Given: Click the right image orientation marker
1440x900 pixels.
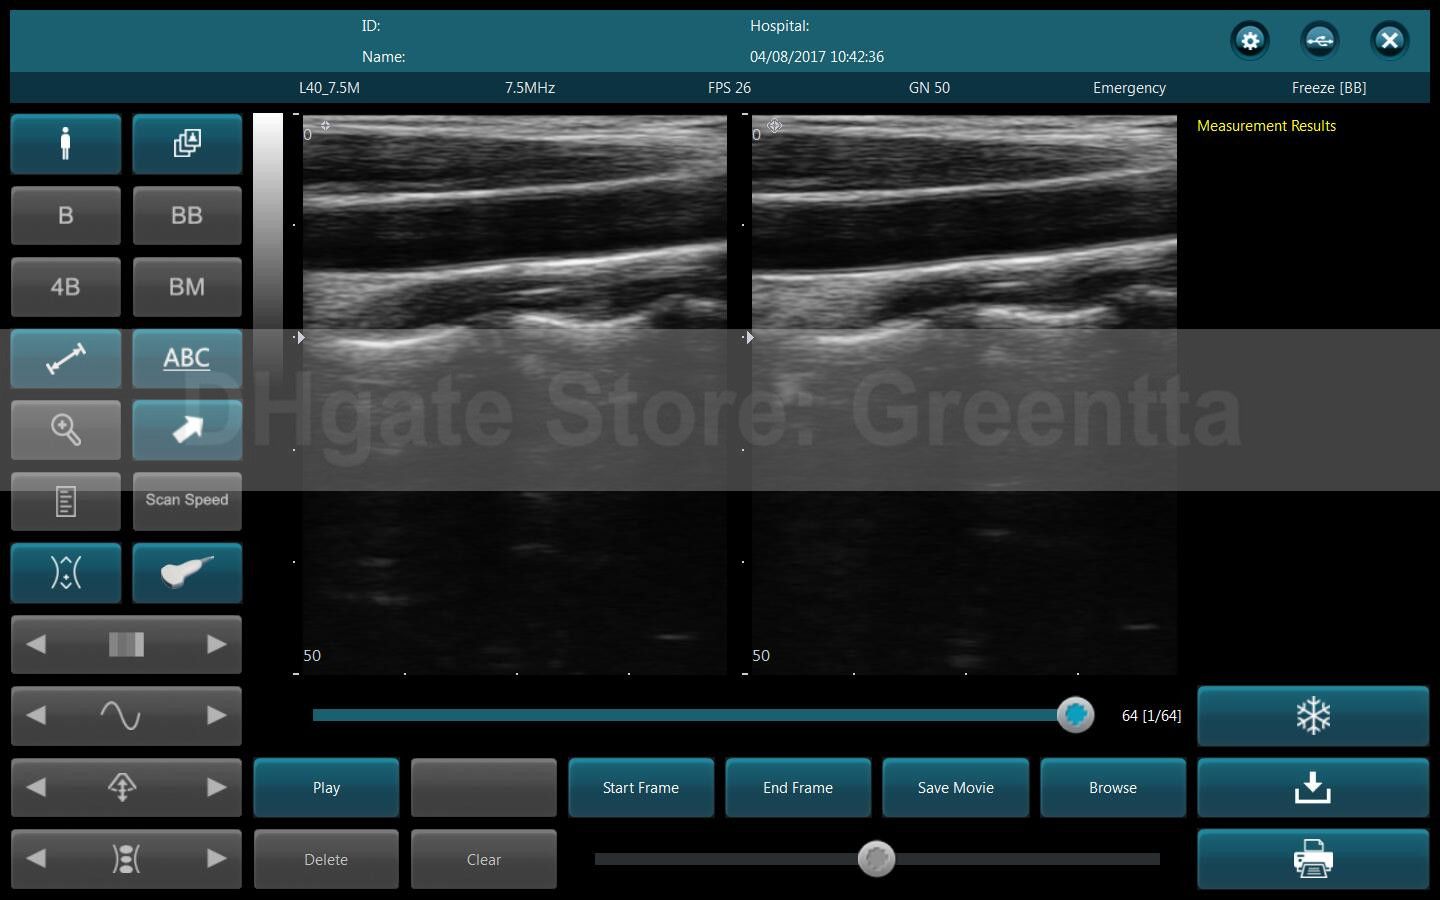Looking at the screenshot, I should pyautogui.click(x=775, y=126).
